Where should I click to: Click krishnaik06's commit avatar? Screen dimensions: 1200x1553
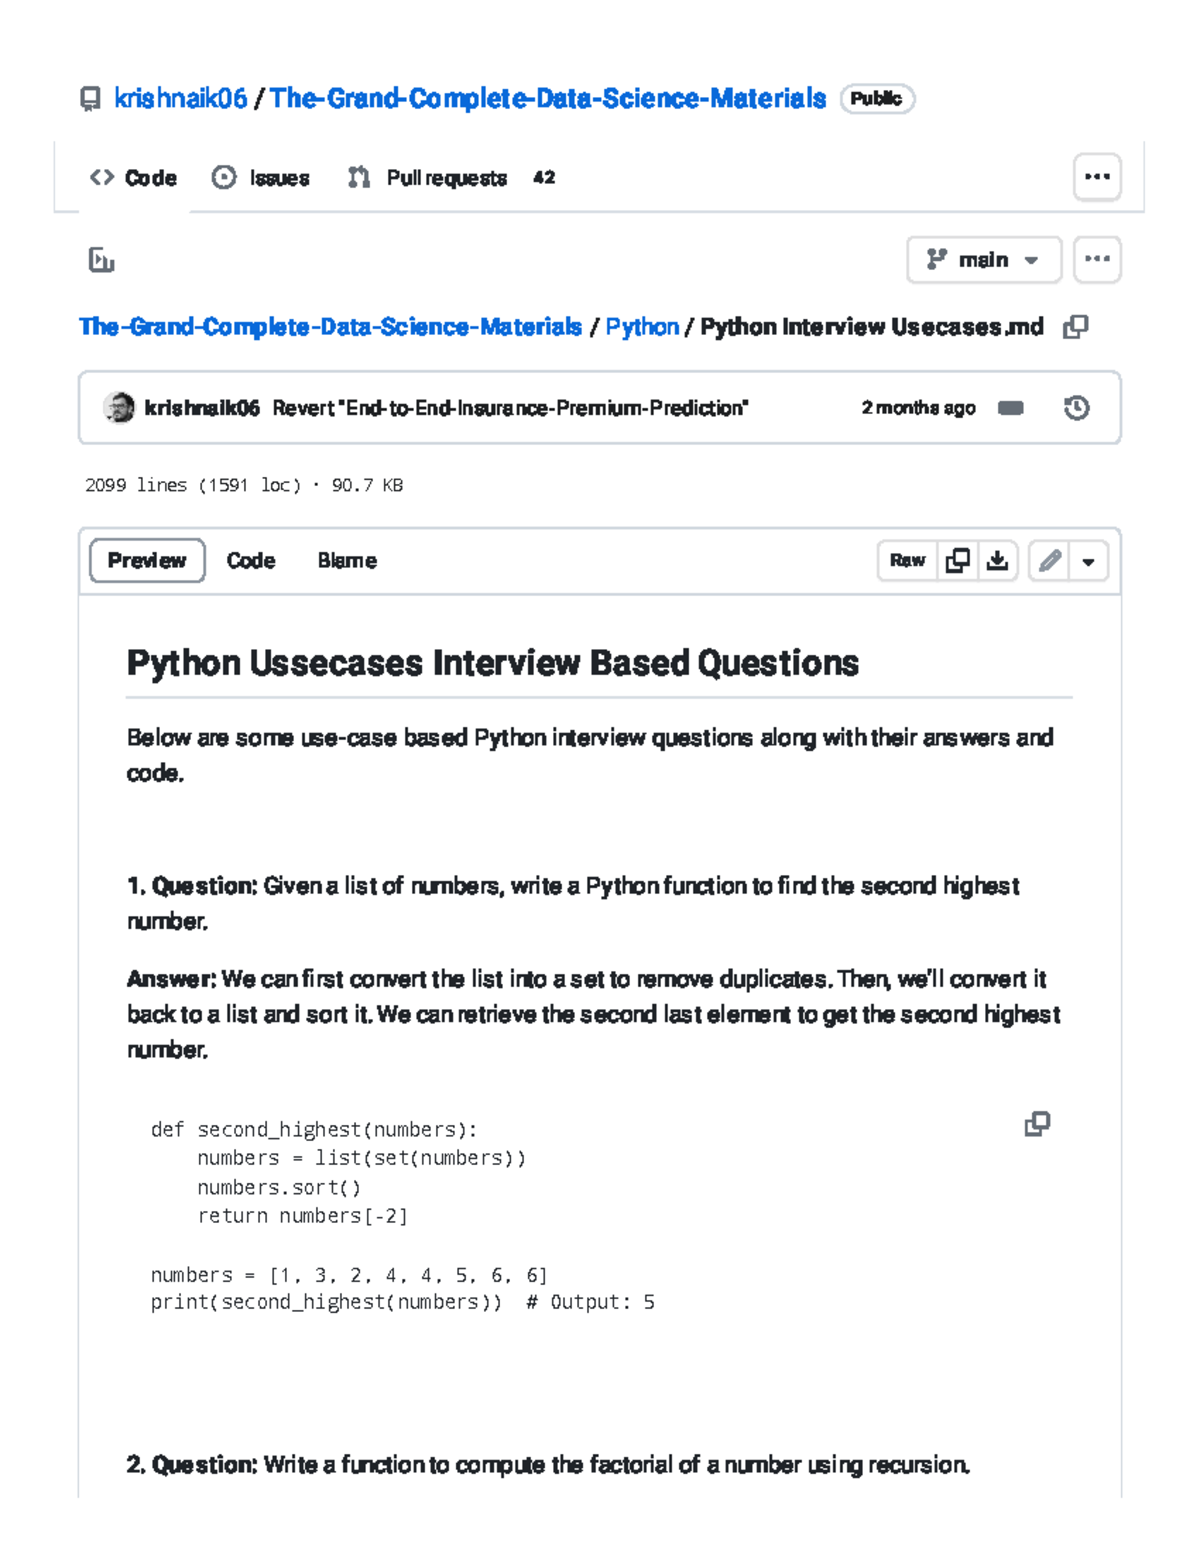pos(118,408)
